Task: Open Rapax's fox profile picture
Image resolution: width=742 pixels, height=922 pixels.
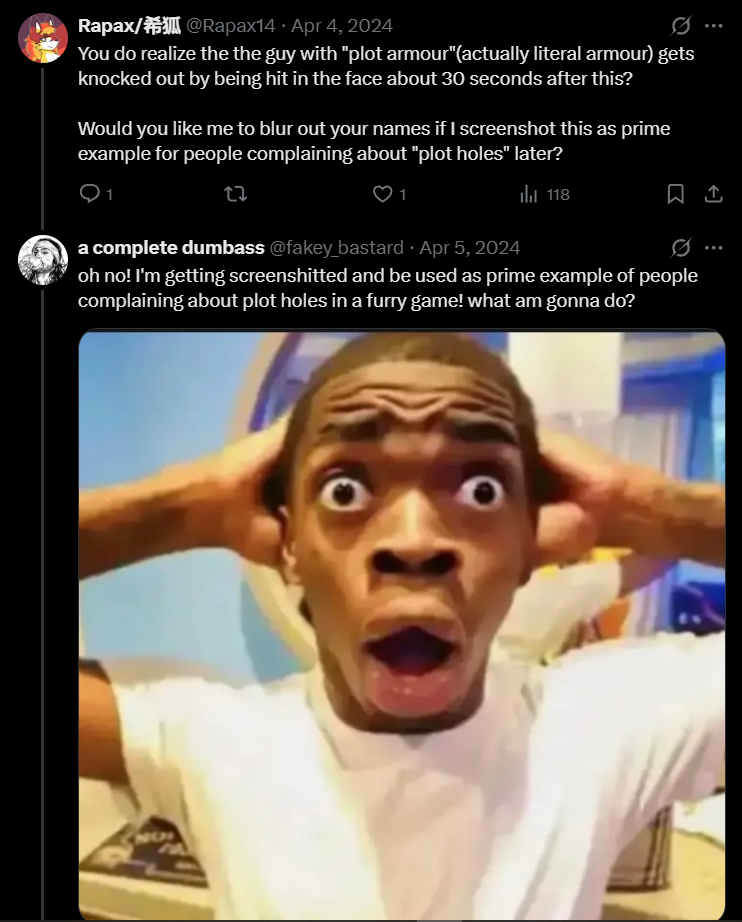Action: [x=43, y=38]
